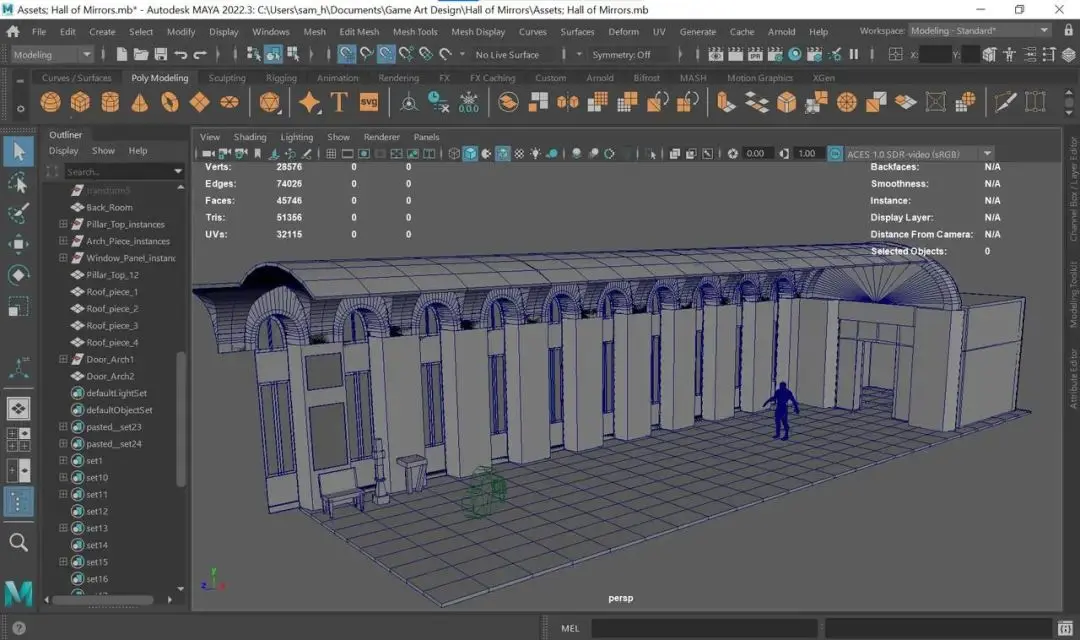The width and height of the screenshot is (1080, 640).
Task: Open the Mesh Tools menu
Action: 415,32
